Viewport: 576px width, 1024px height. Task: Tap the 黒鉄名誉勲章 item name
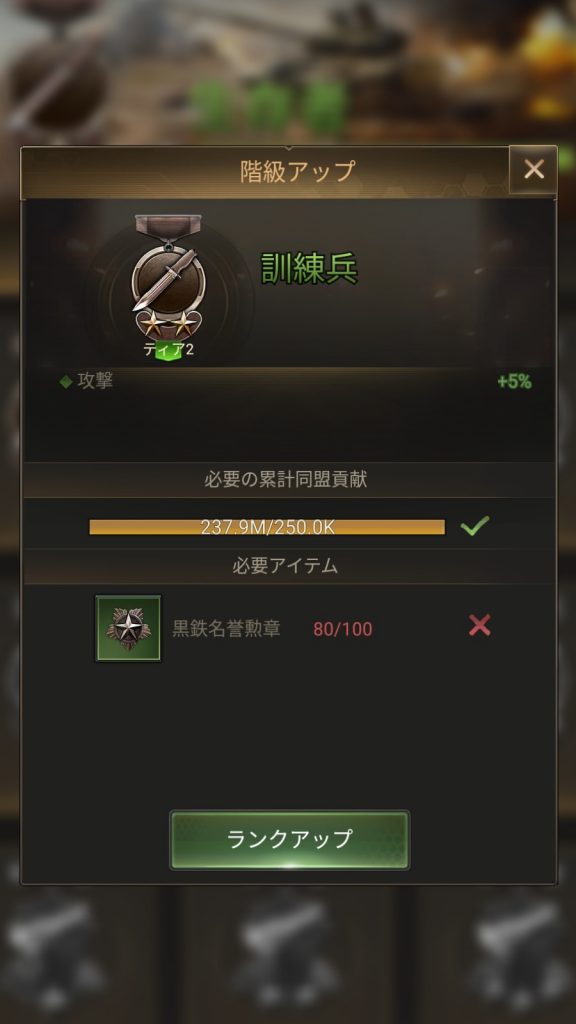[x=226, y=628]
